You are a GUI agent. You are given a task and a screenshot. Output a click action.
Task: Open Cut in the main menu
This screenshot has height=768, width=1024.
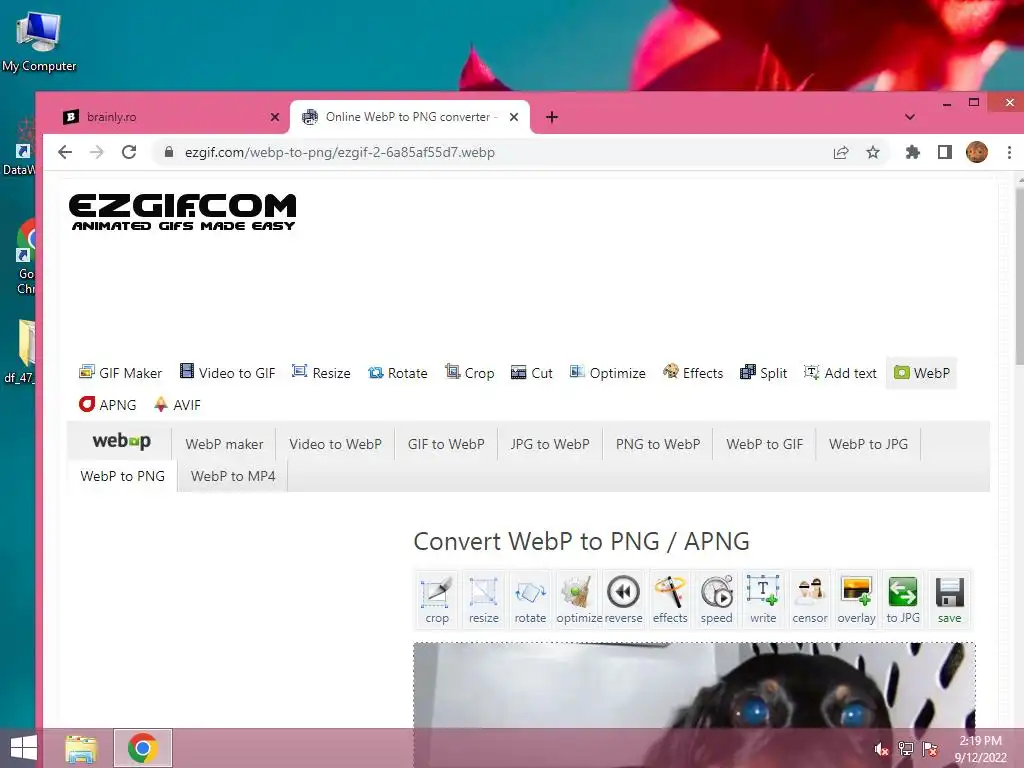pos(532,373)
